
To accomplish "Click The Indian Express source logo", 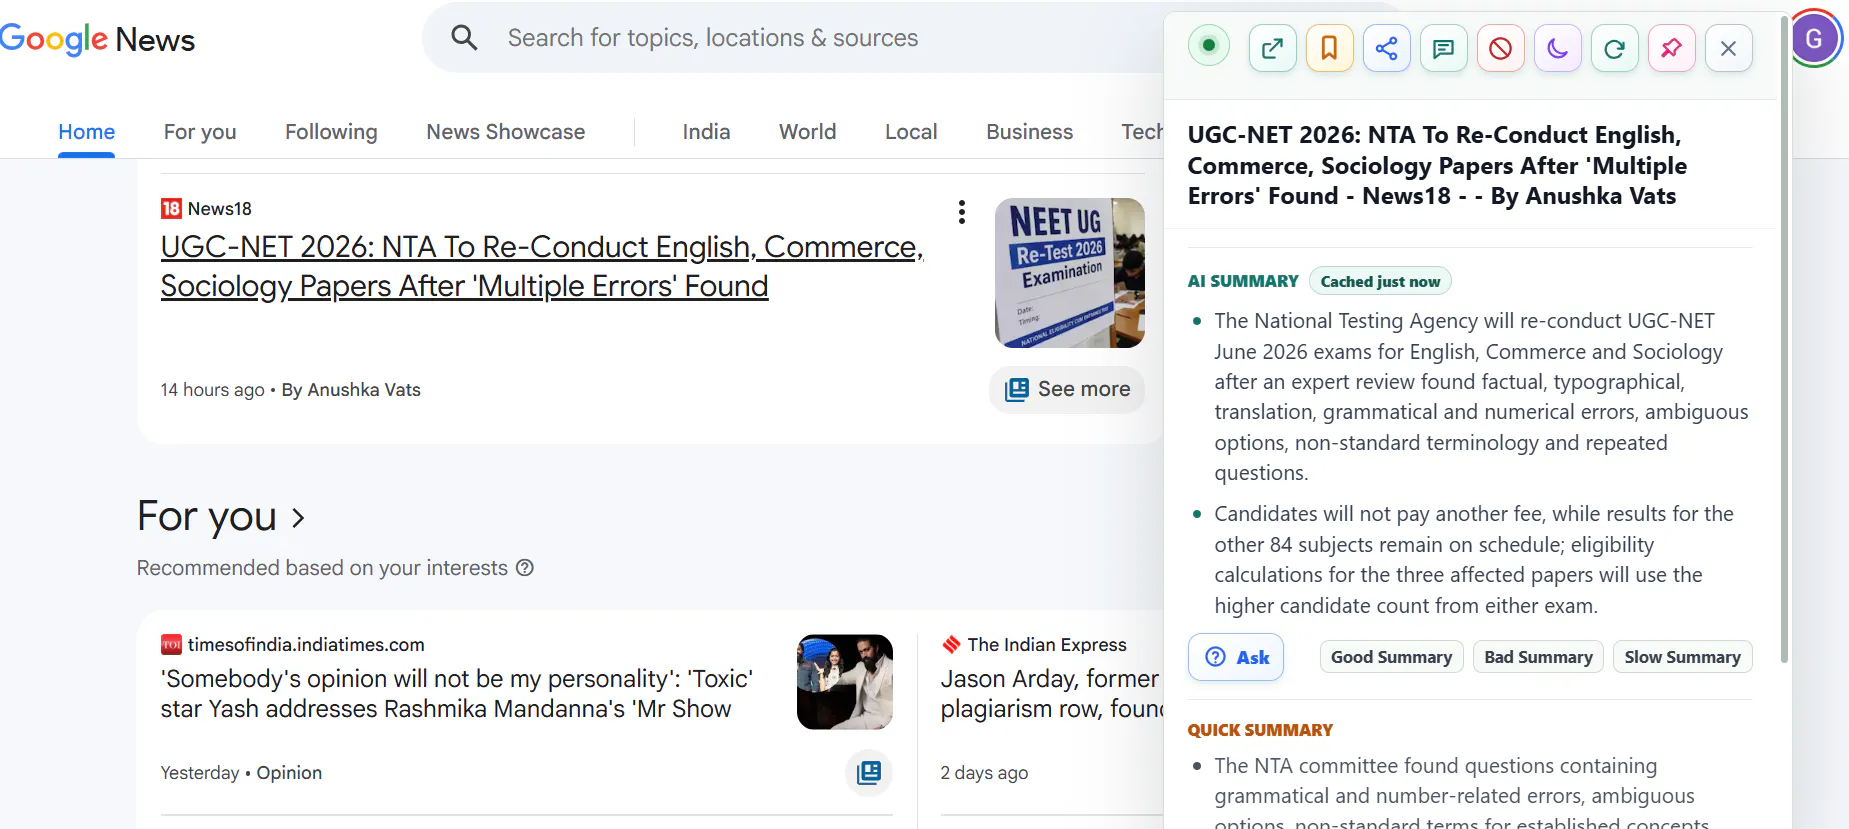I will pos(951,645).
